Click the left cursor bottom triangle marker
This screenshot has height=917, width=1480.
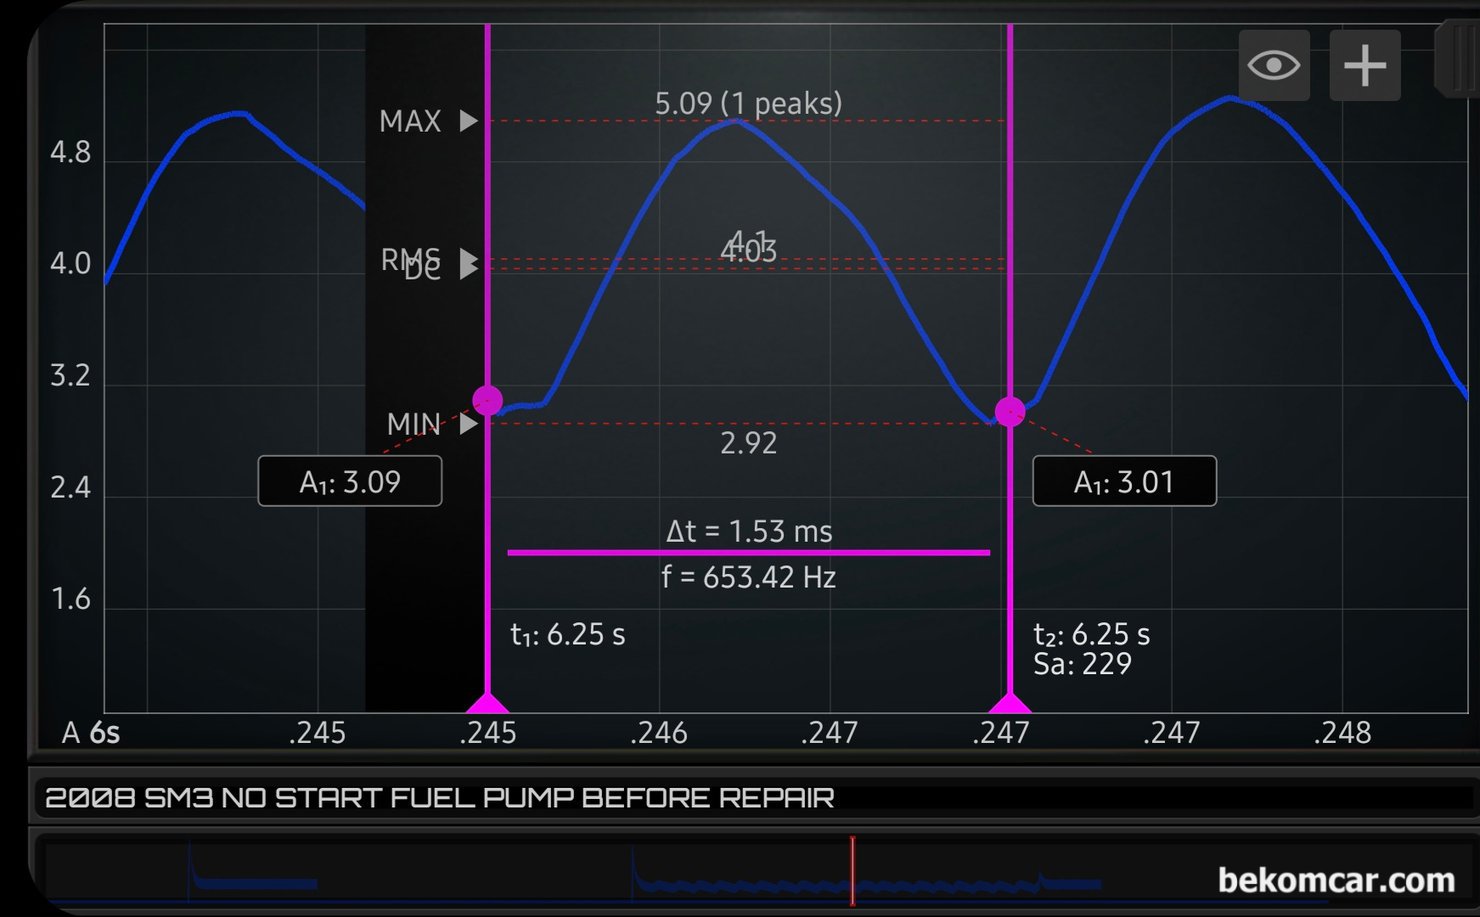(487, 702)
